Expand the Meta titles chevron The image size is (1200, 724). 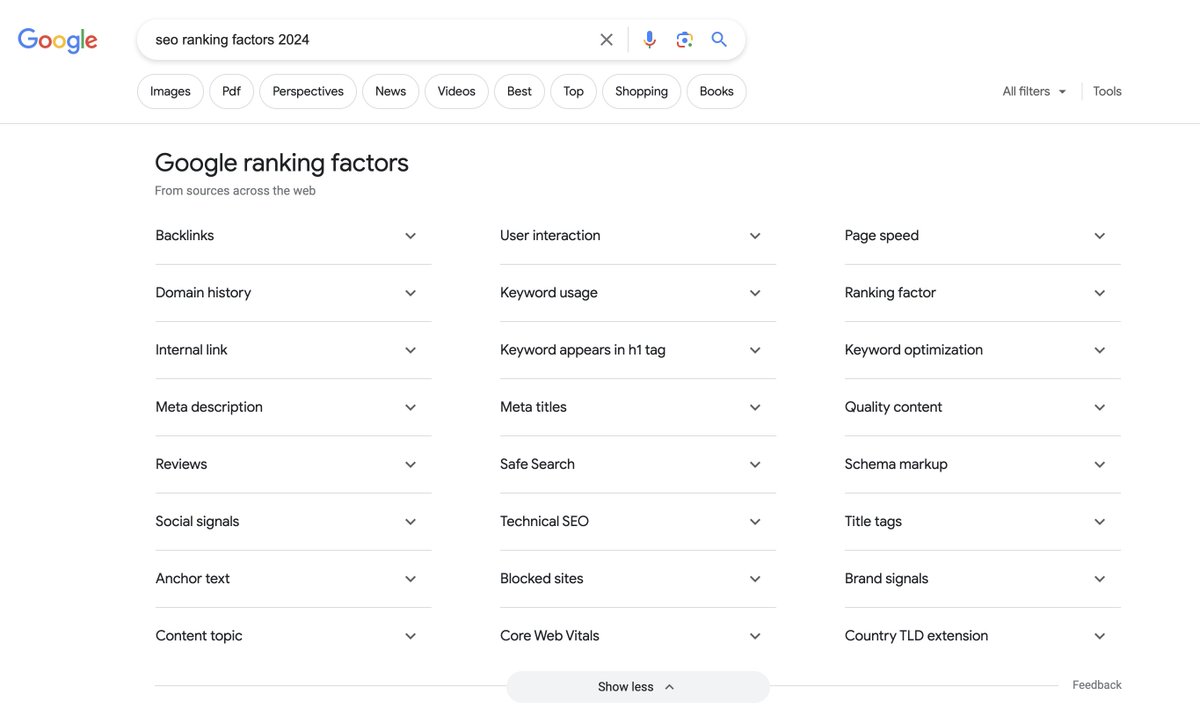[755, 407]
